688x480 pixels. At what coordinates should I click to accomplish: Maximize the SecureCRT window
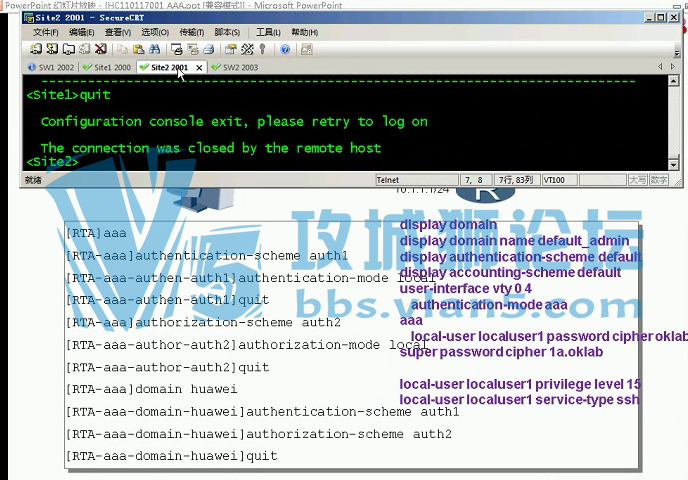[x=661, y=18]
